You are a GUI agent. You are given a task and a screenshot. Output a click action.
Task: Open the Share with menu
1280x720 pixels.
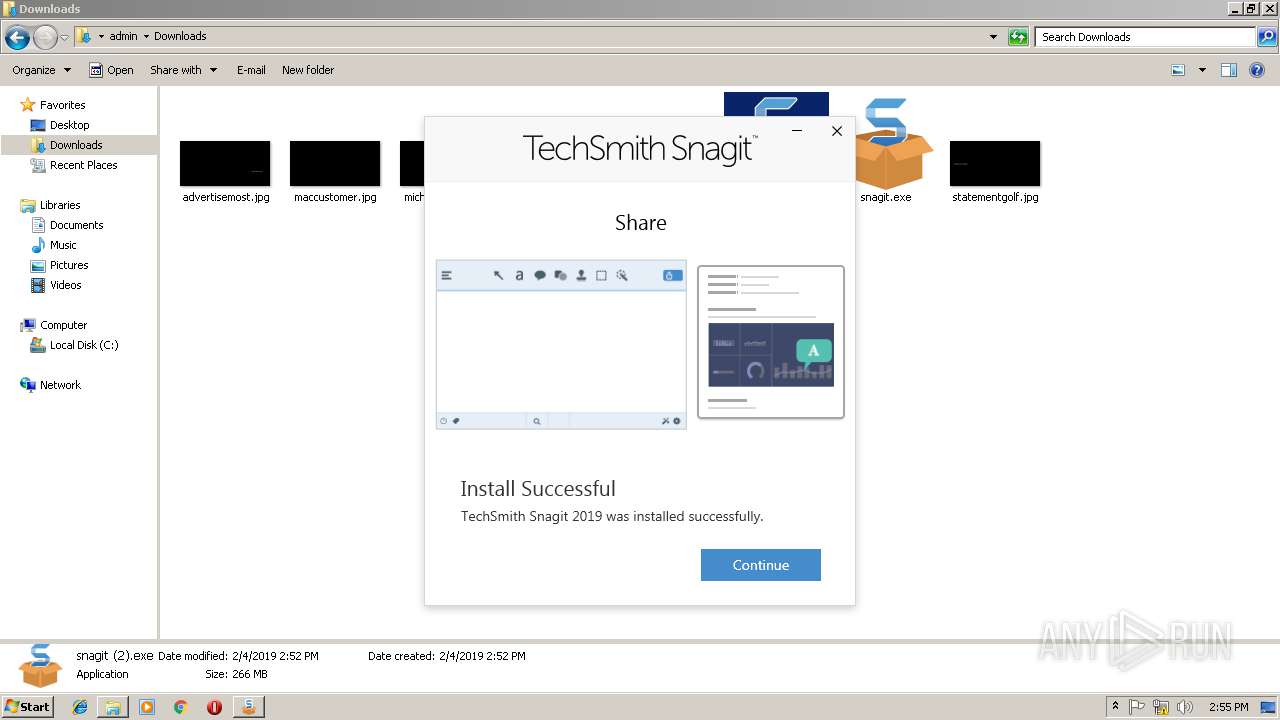pyautogui.click(x=183, y=70)
